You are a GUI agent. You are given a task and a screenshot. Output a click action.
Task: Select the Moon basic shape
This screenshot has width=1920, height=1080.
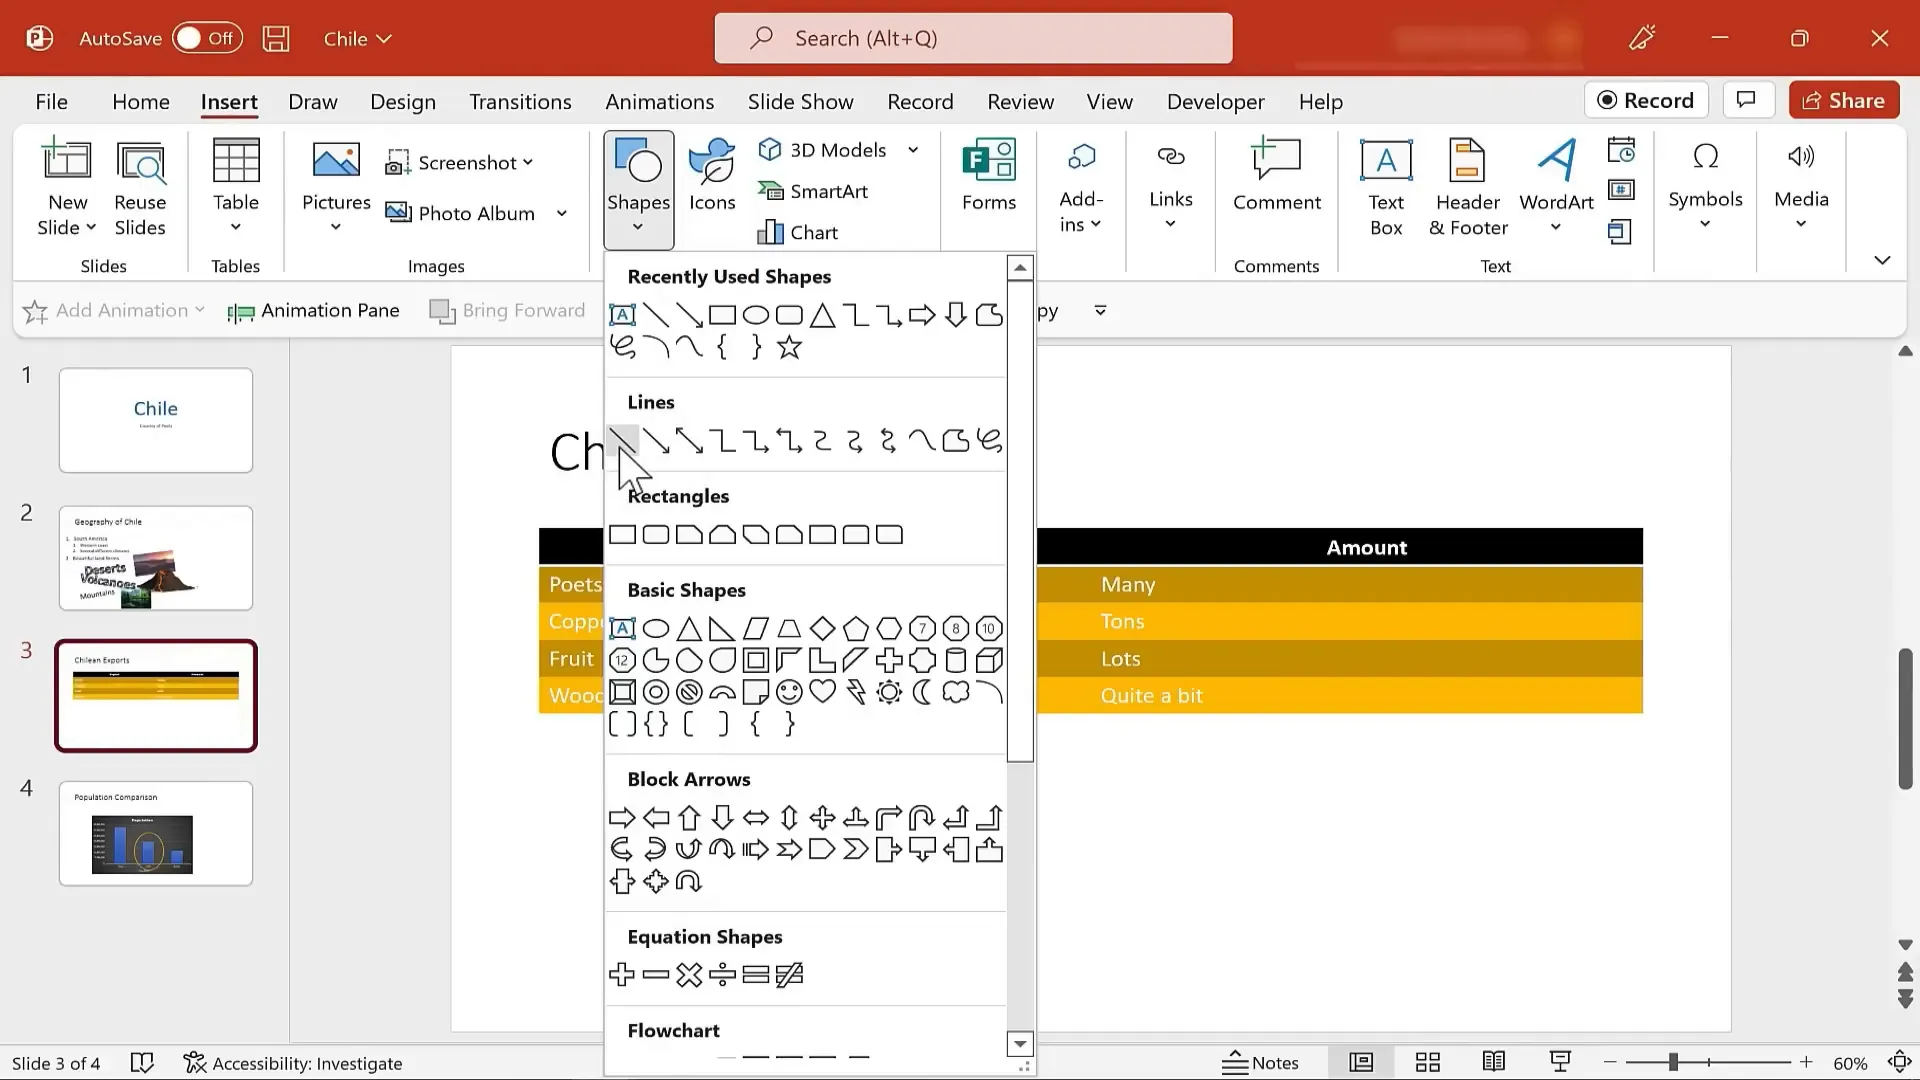coord(922,691)
